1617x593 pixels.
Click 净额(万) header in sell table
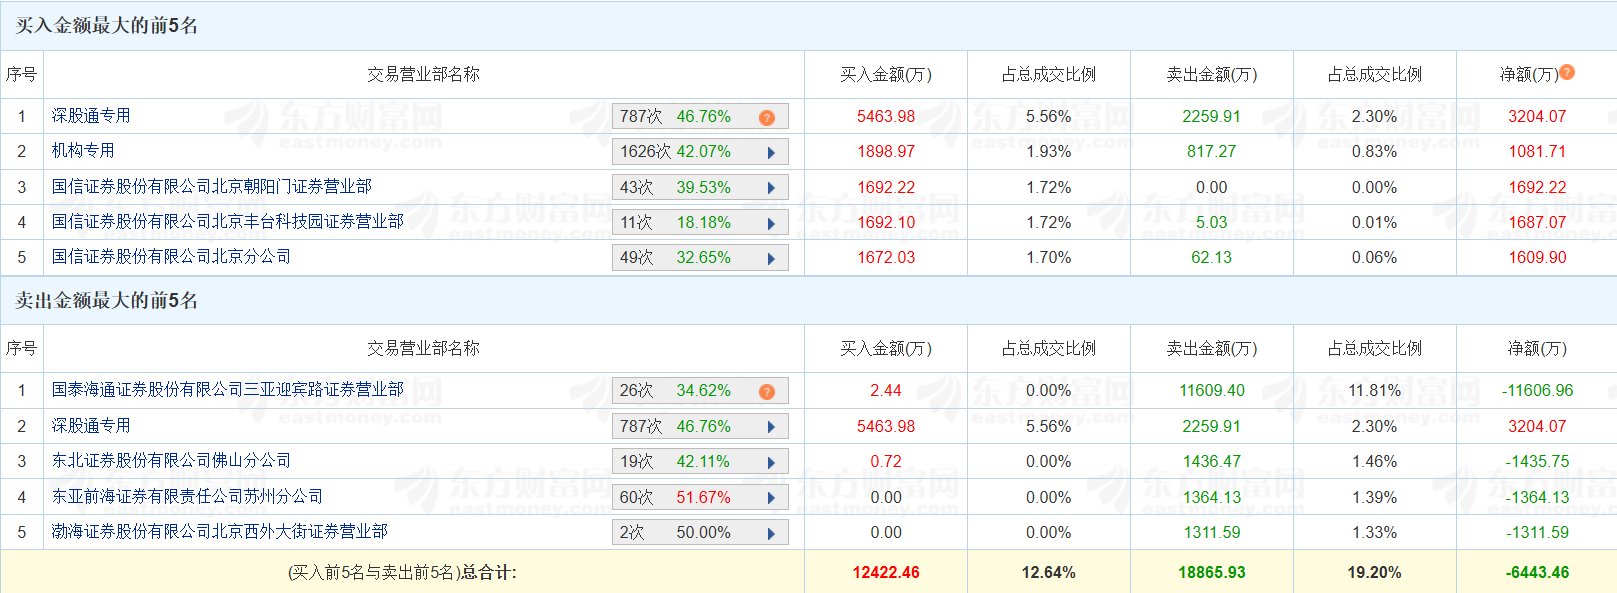(1537, 349)
